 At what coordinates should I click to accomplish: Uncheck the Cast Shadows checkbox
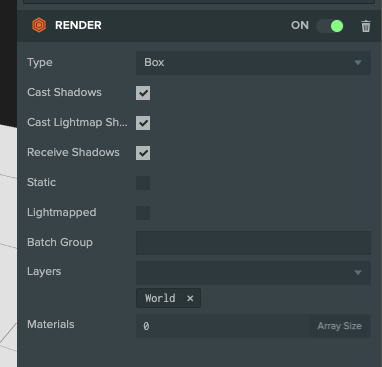coord(143,93)
